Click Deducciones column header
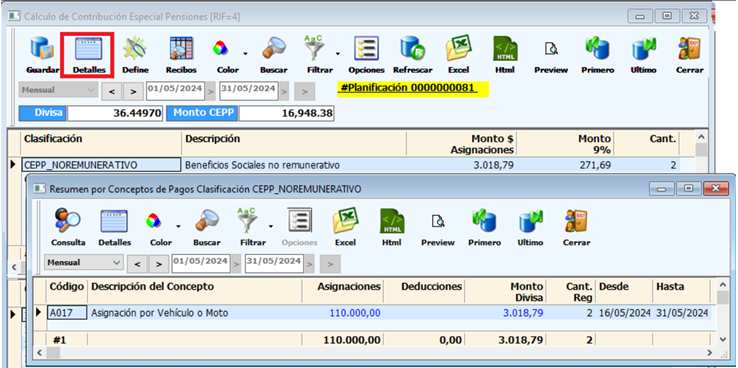738x368 pixels. 424,291
